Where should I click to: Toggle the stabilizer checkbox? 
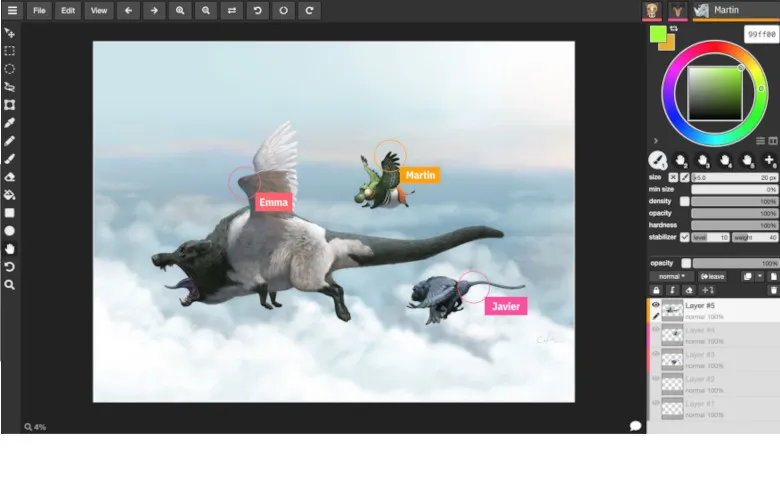click(x=685, y=237)
